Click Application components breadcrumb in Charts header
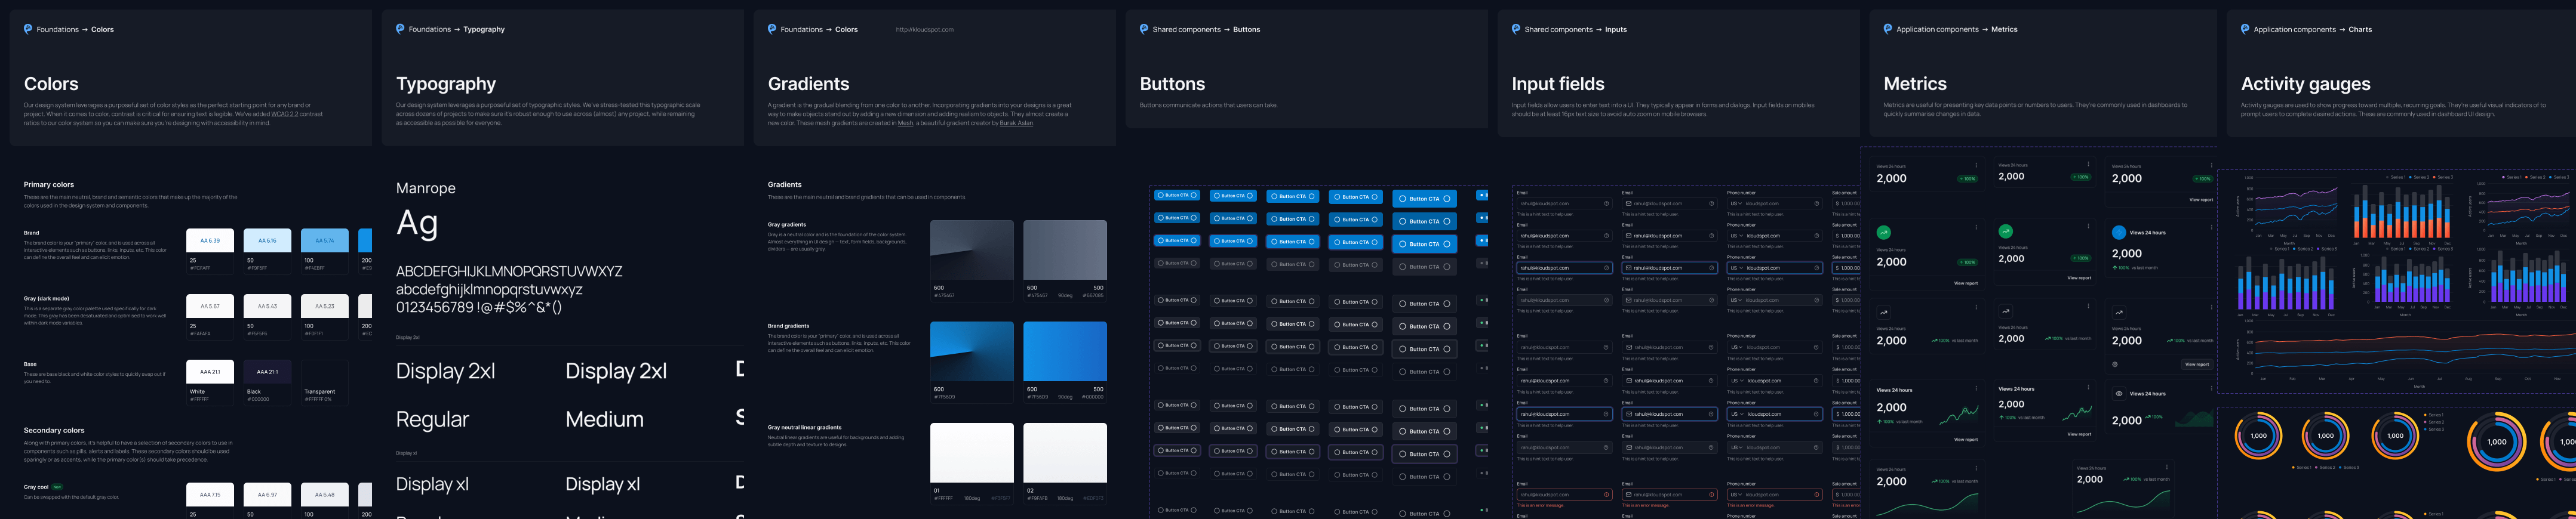Viewport: 2576px width, 519px height. tap(2294, 29)
